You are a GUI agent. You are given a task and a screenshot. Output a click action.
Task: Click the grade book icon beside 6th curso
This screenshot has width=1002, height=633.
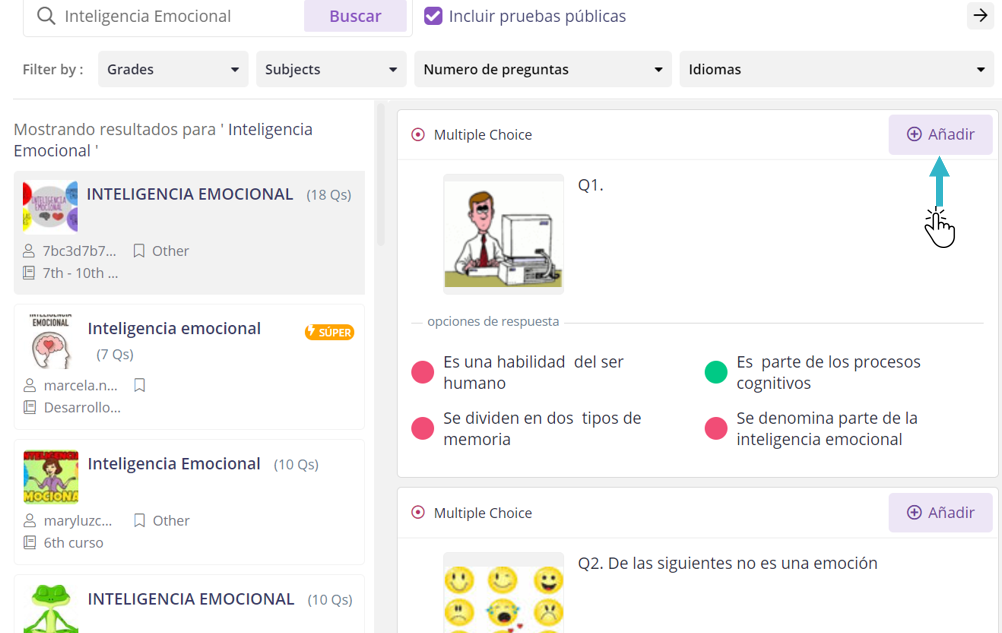click(x=29, y=543)
